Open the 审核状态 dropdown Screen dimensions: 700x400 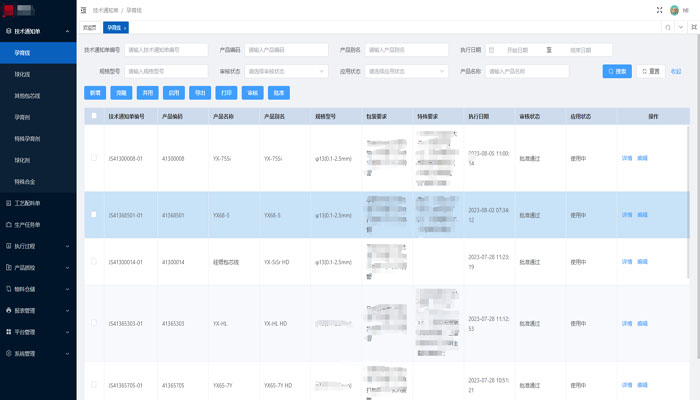tap(285, 71)
